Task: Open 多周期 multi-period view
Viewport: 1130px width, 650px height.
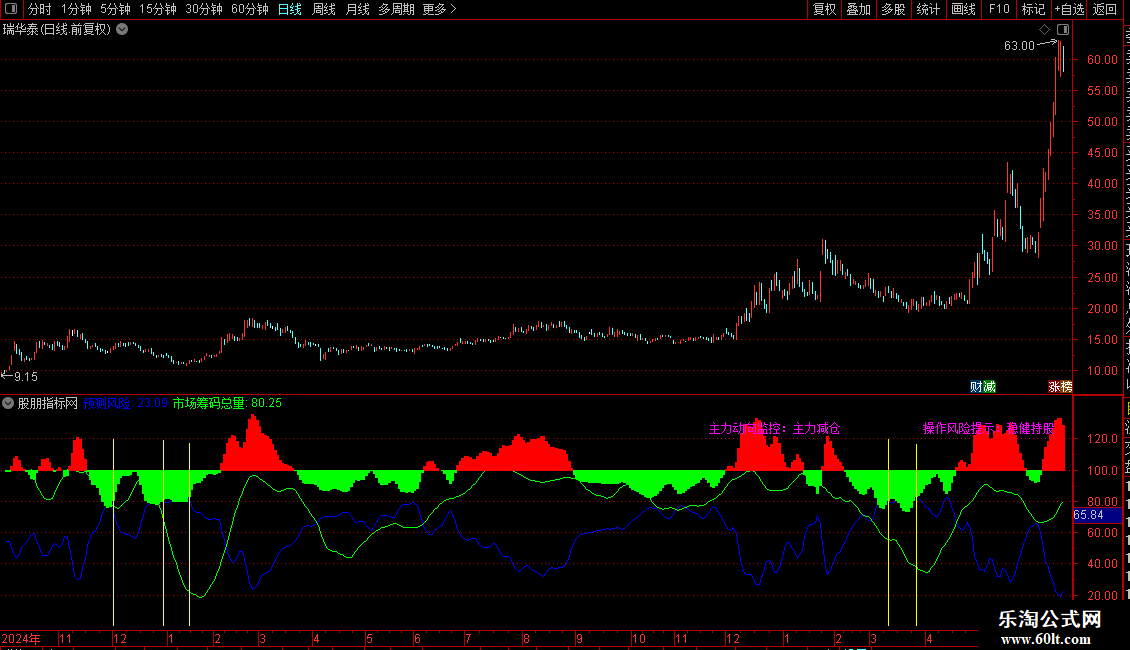Action: 396,9
